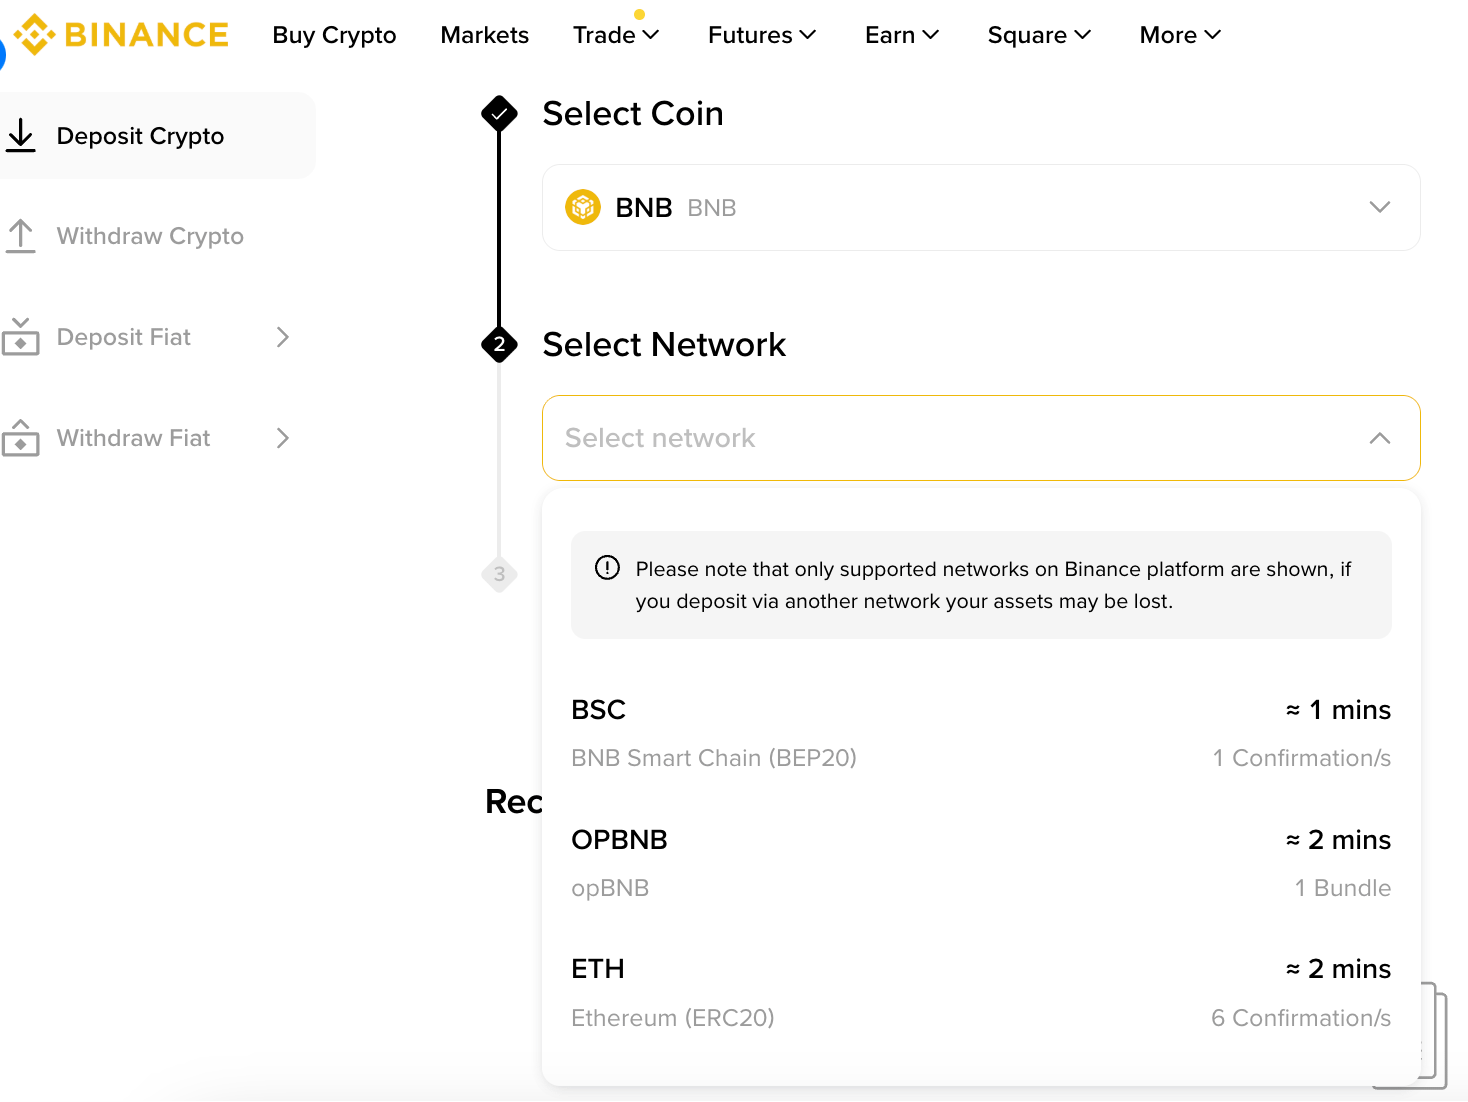This screenshot has height=1102, width=1468.
Task: Click the supported networks warning notice
Action: pos(981,585)
